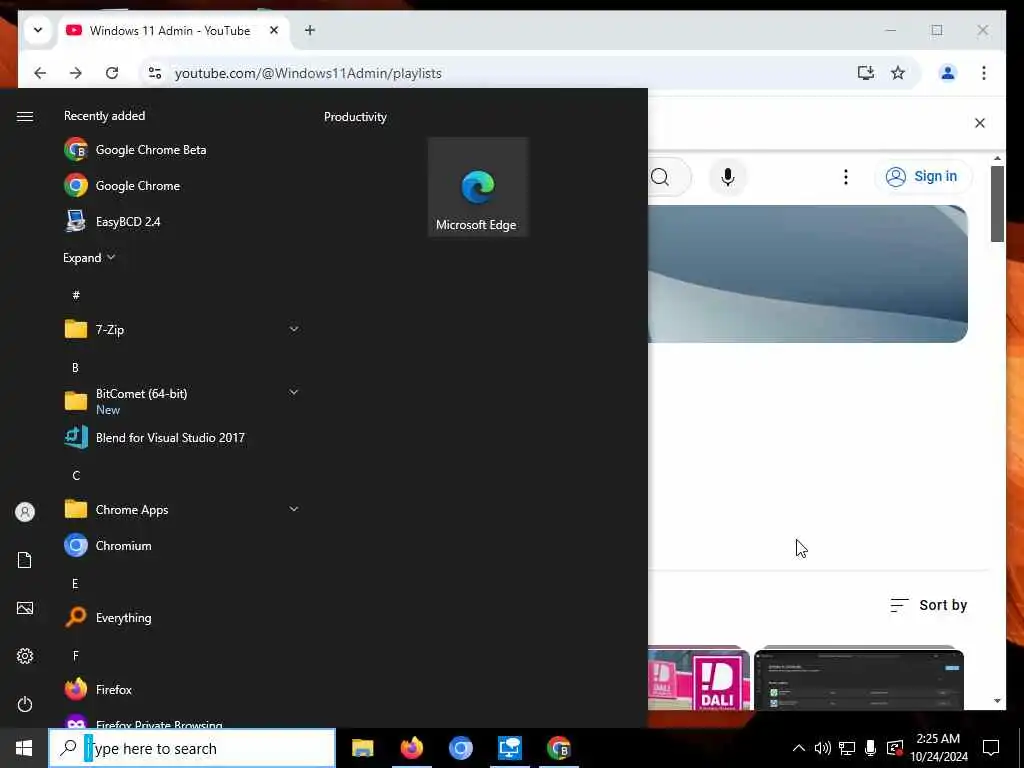This screenshot has width=1024, height=768.
Task: Open the notification center
Action: tap(991, 748)
